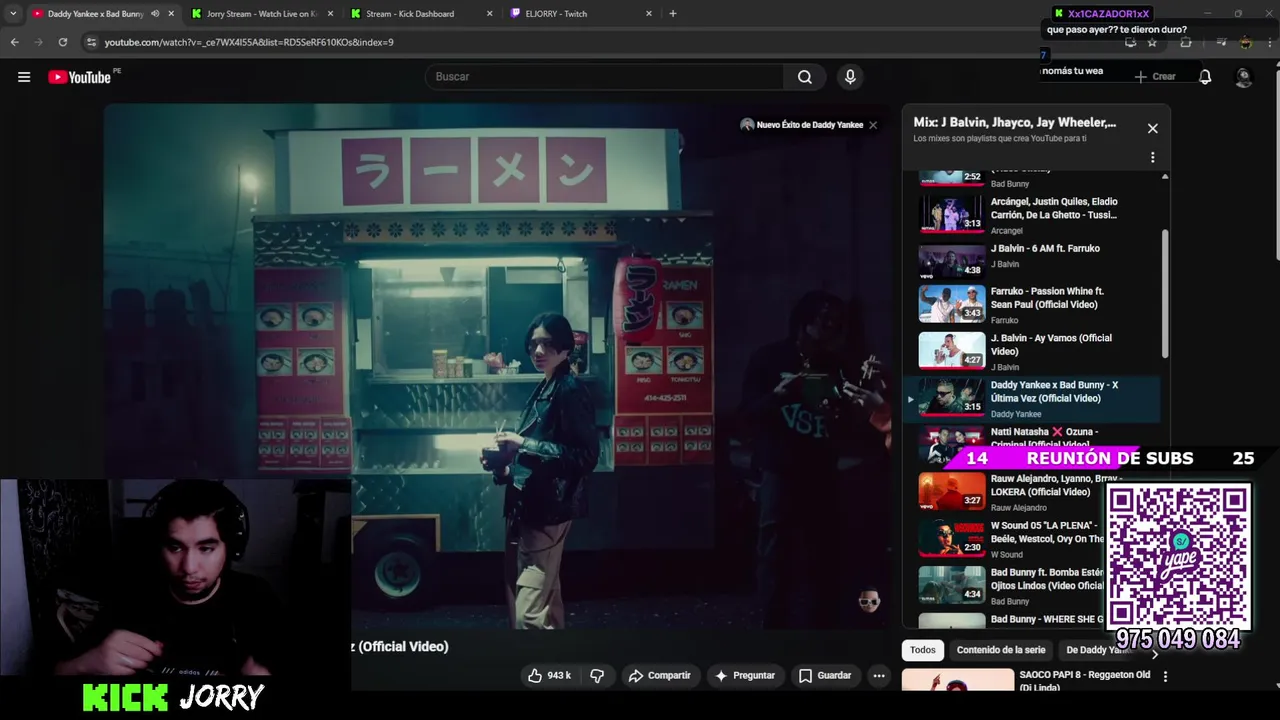Close the Daddy Yankee x Bad Bunny tab
Viewport: 1280px width, 720px height.
pyautogui.click(x=171, y=14)
